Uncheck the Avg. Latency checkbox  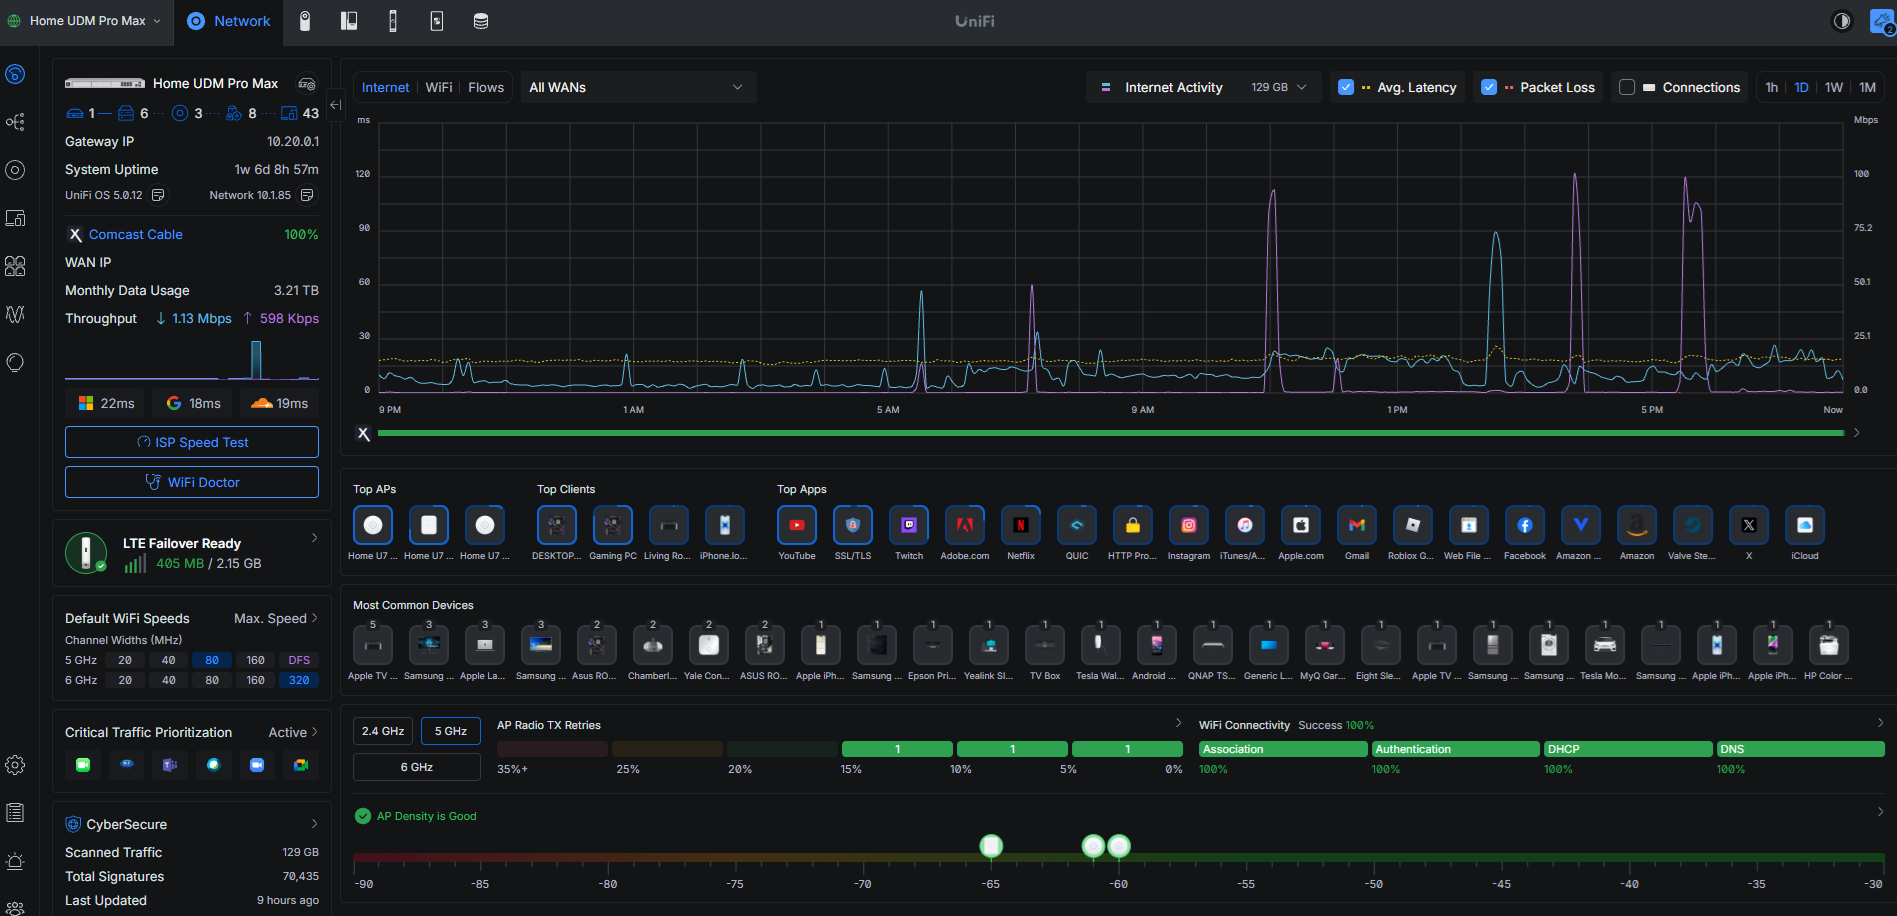(x=1346, y=88)
